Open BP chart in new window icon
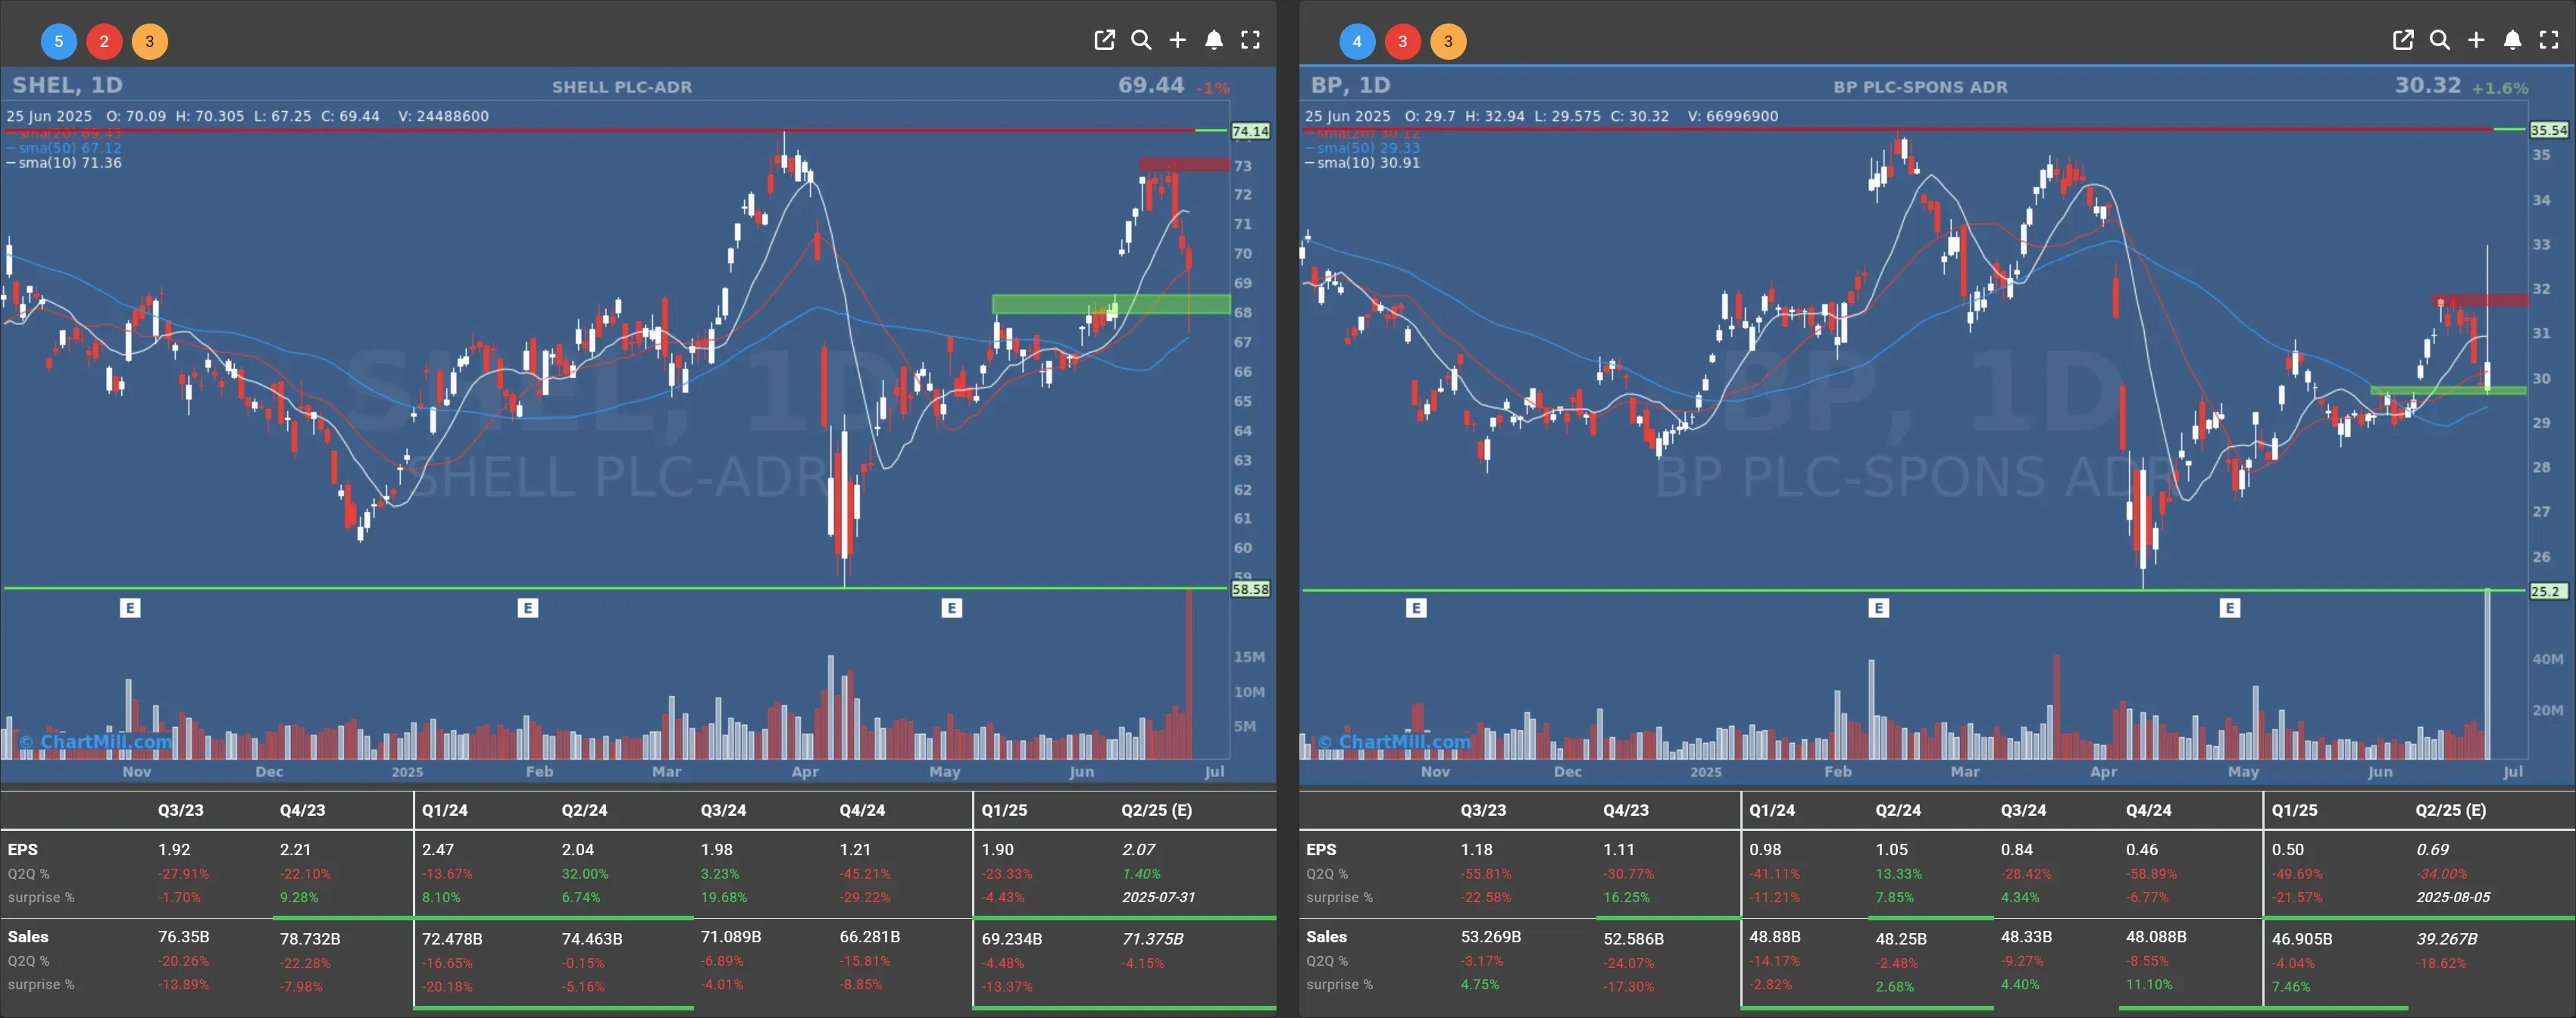2576x1018 pixels. pyautogui.click(x=2403, y=40)
